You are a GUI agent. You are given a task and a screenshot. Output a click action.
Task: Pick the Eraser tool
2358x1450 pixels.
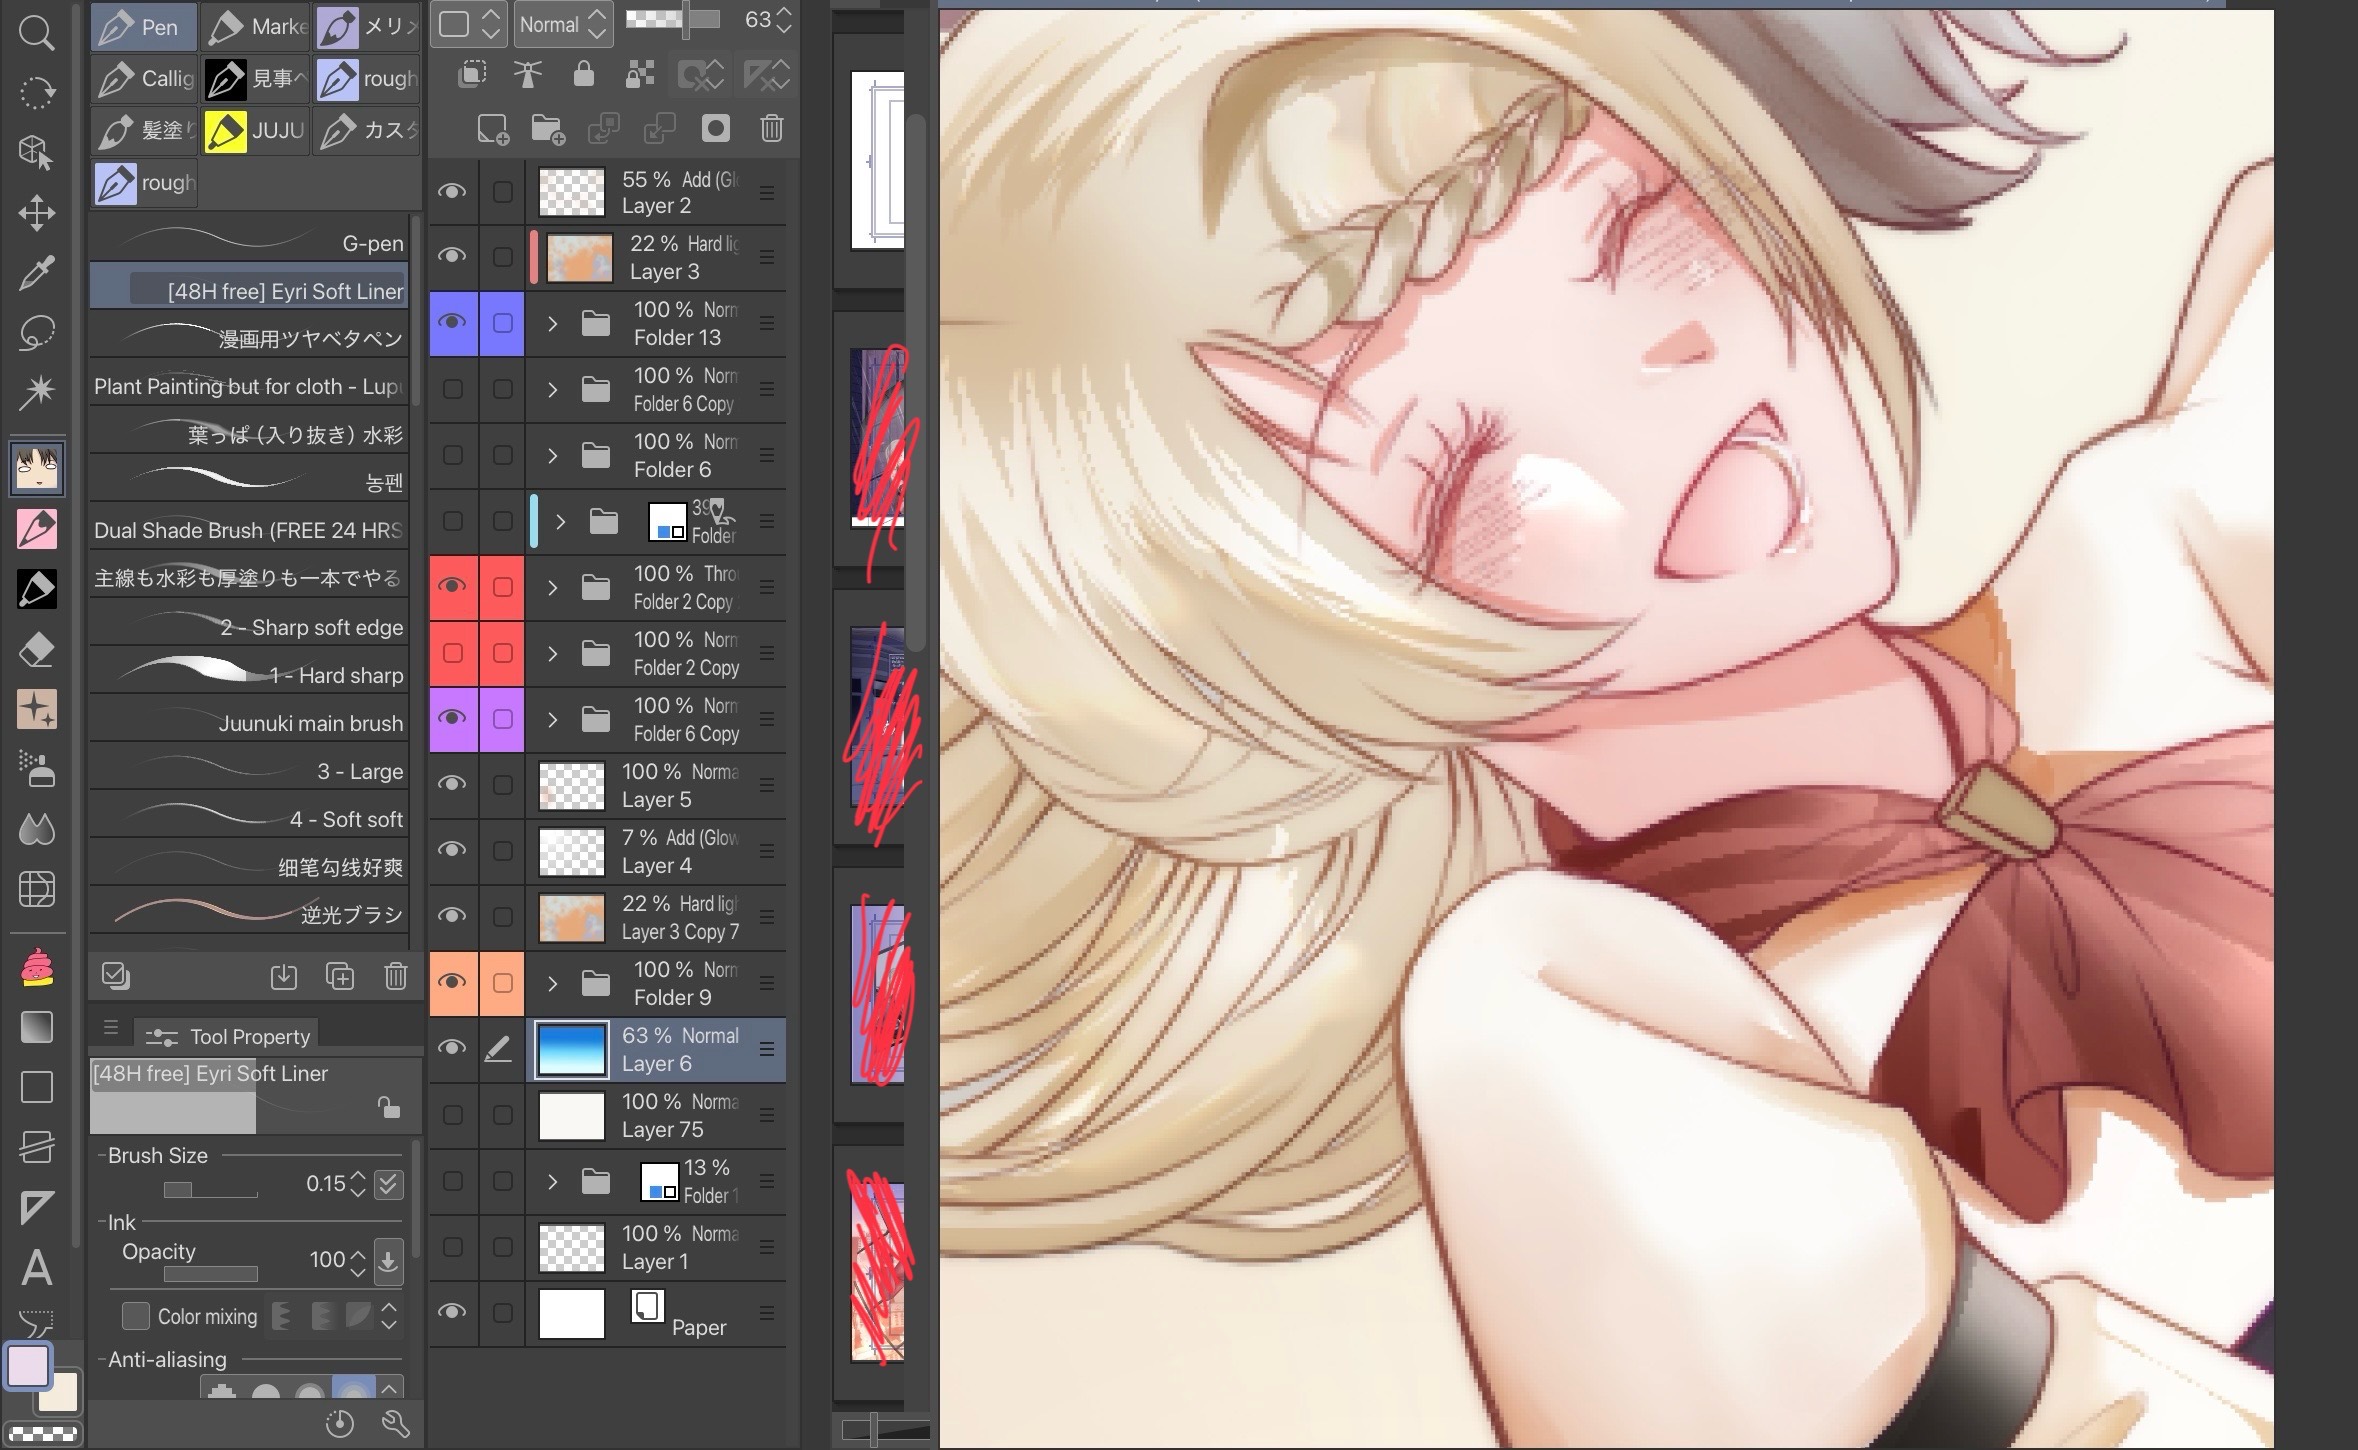point(36,650)
